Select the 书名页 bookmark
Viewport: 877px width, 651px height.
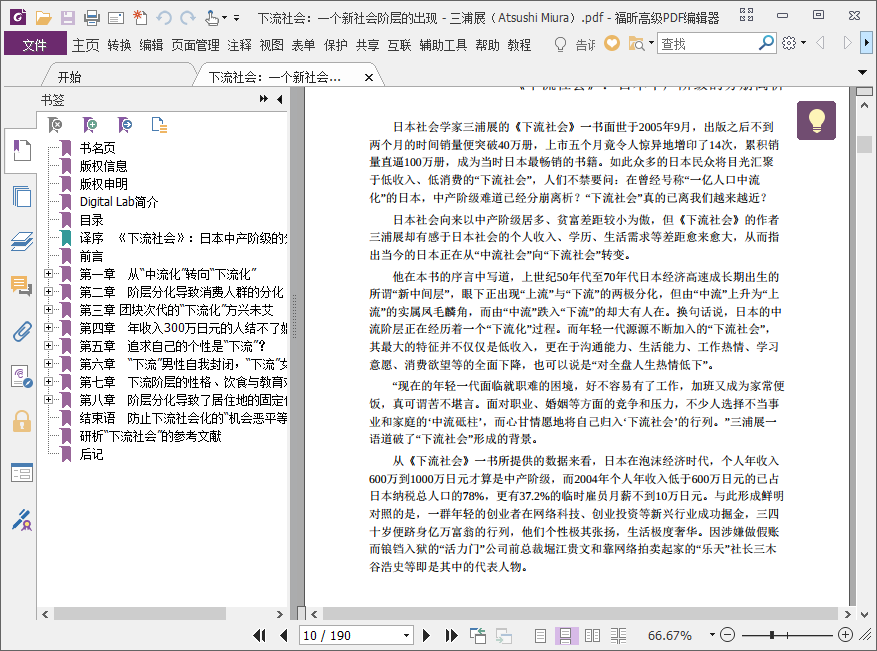tap(97, 148)
